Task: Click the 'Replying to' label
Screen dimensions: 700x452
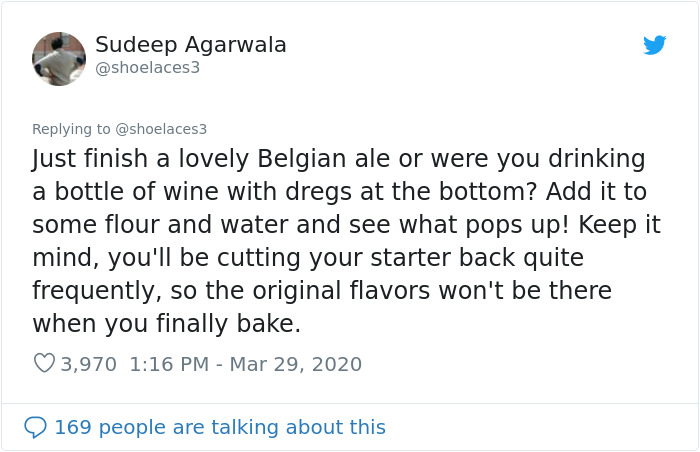Action: click(72, 129)
